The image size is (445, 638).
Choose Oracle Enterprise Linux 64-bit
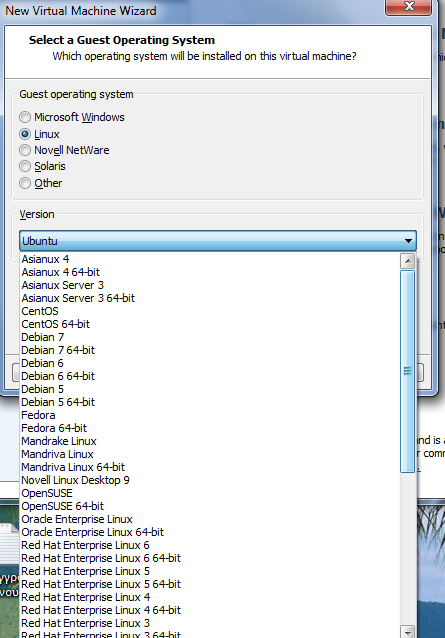(92, 532)
